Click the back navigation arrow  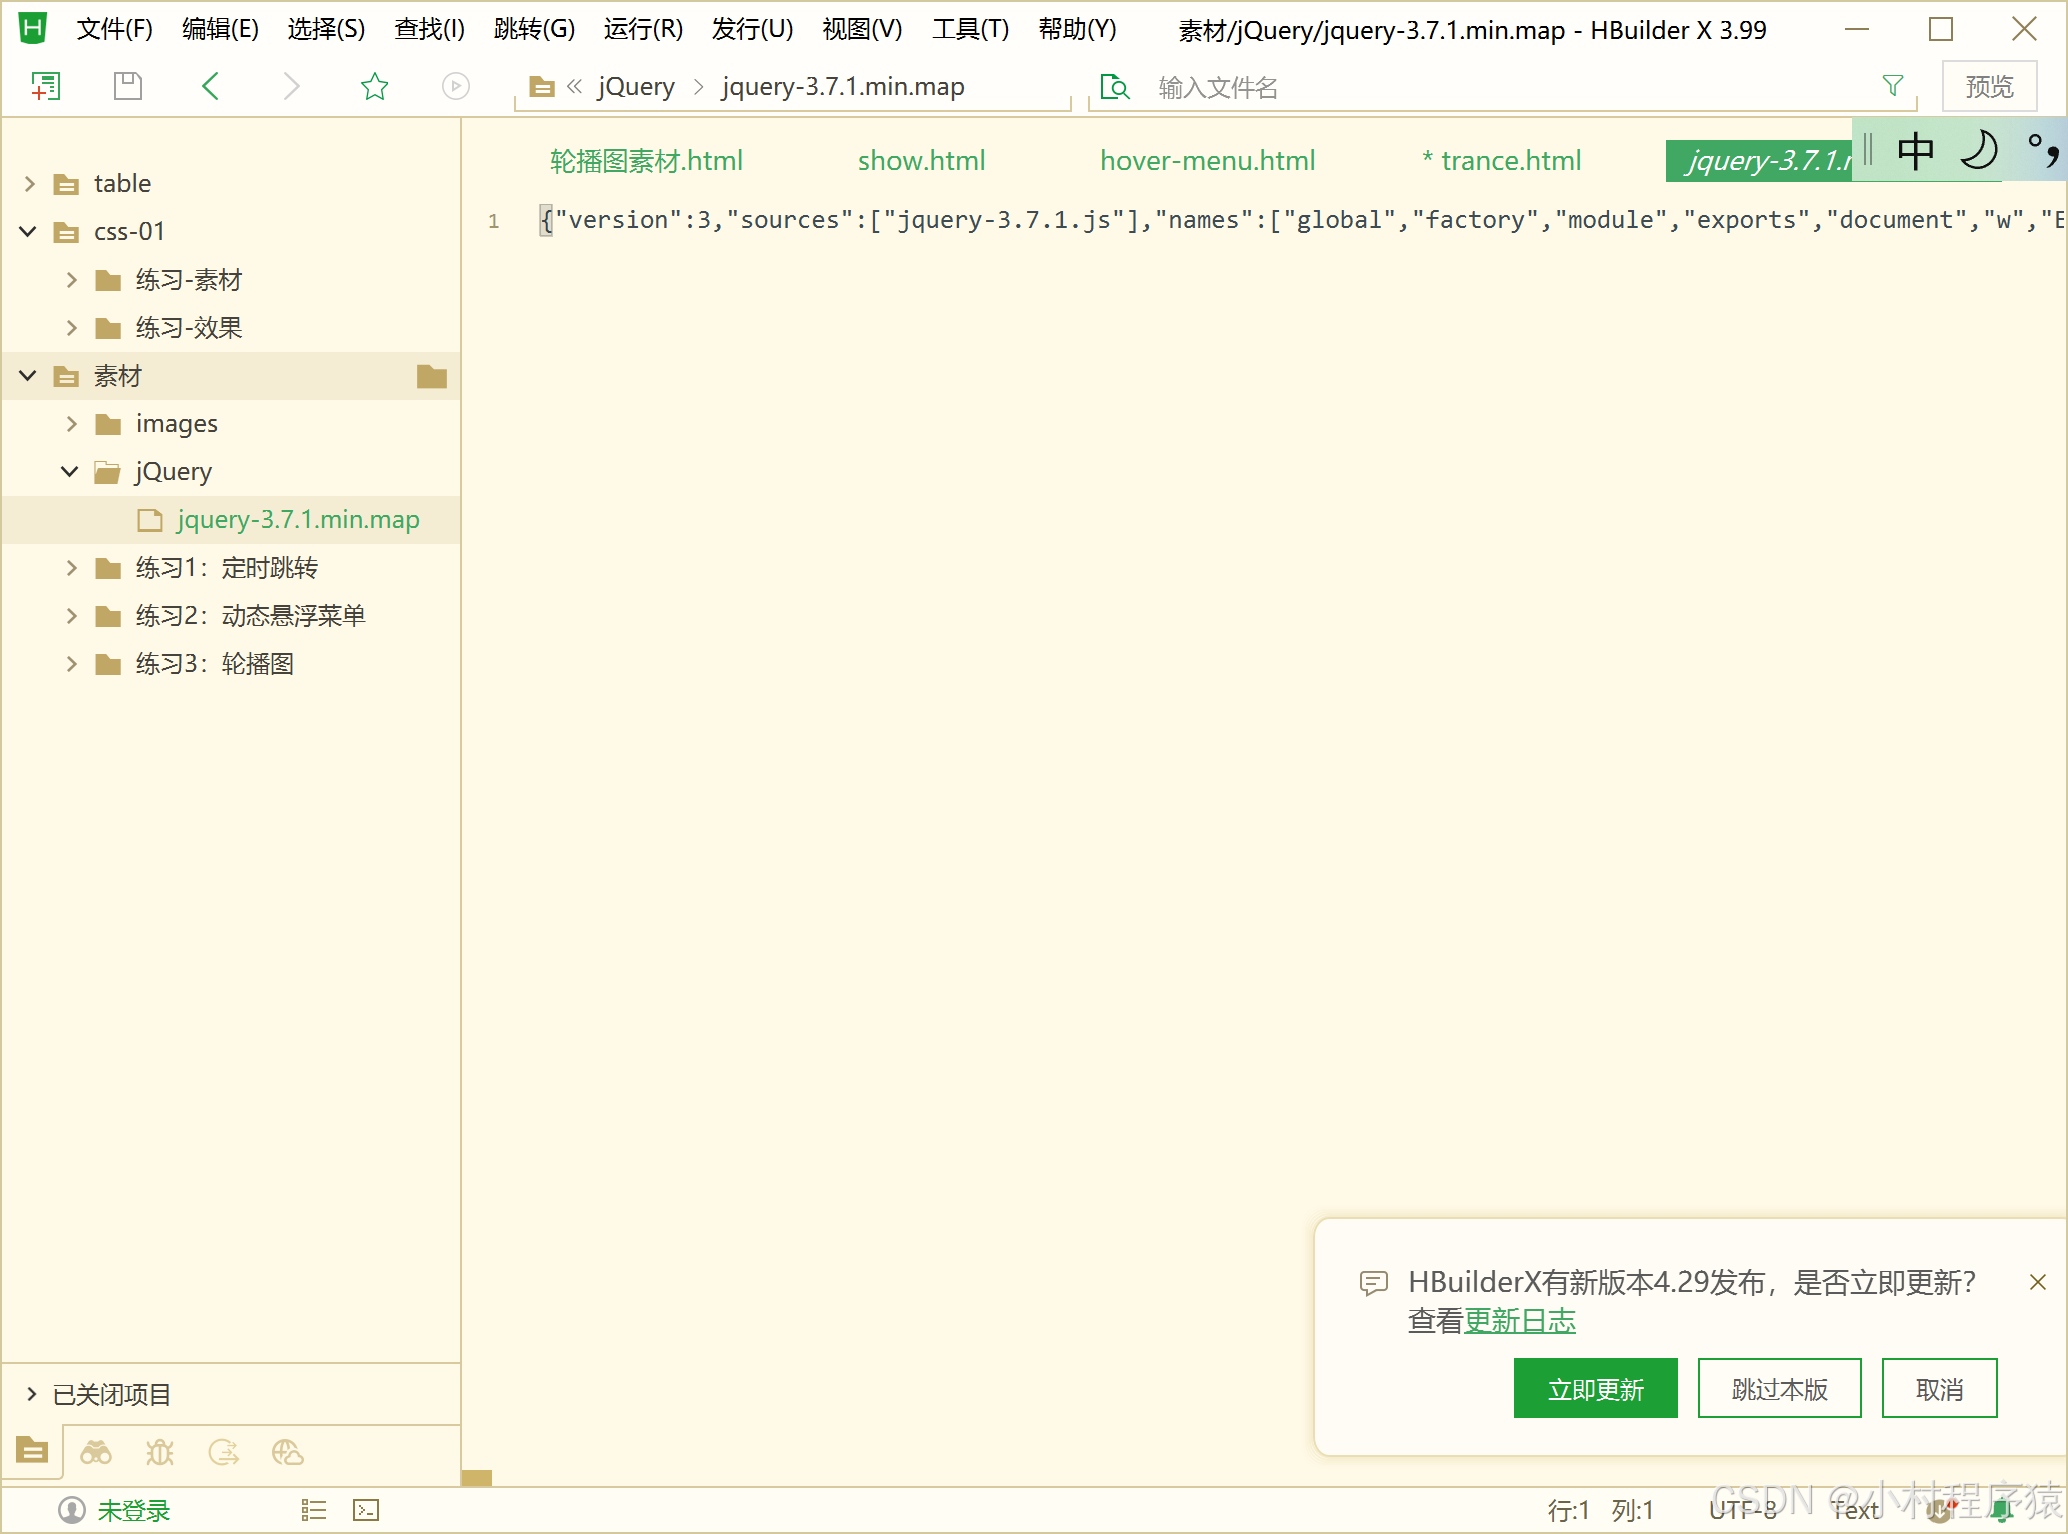[x=210, y=87]
